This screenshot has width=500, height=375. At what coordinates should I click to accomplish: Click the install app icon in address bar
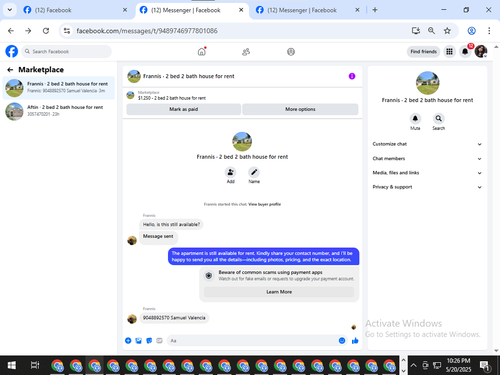tap(416, 31)
